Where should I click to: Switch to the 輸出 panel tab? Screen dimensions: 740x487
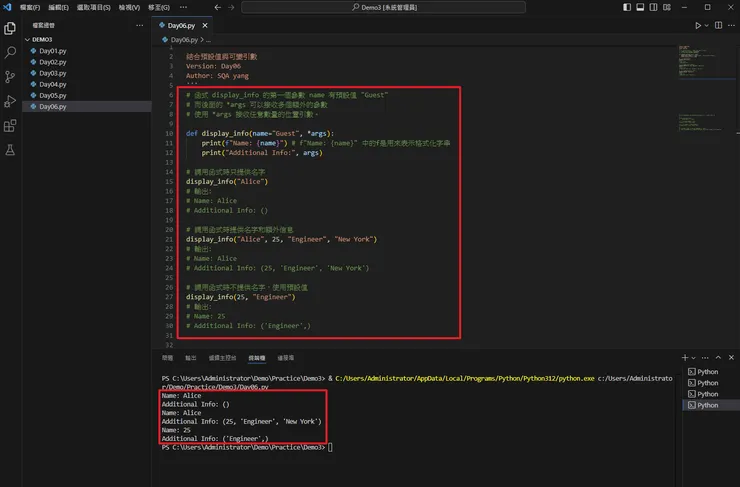click(191, 357)
